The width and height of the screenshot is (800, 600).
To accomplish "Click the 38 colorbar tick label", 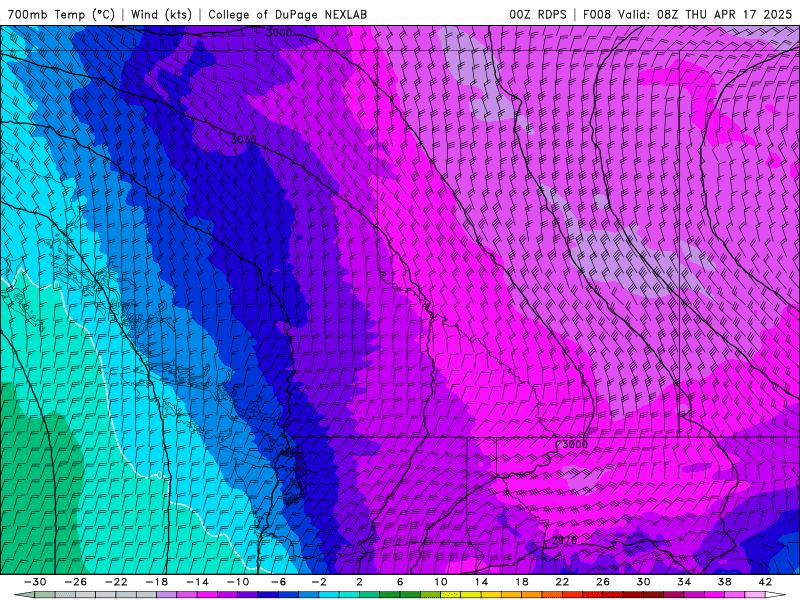I will click(x=724, y=582).
